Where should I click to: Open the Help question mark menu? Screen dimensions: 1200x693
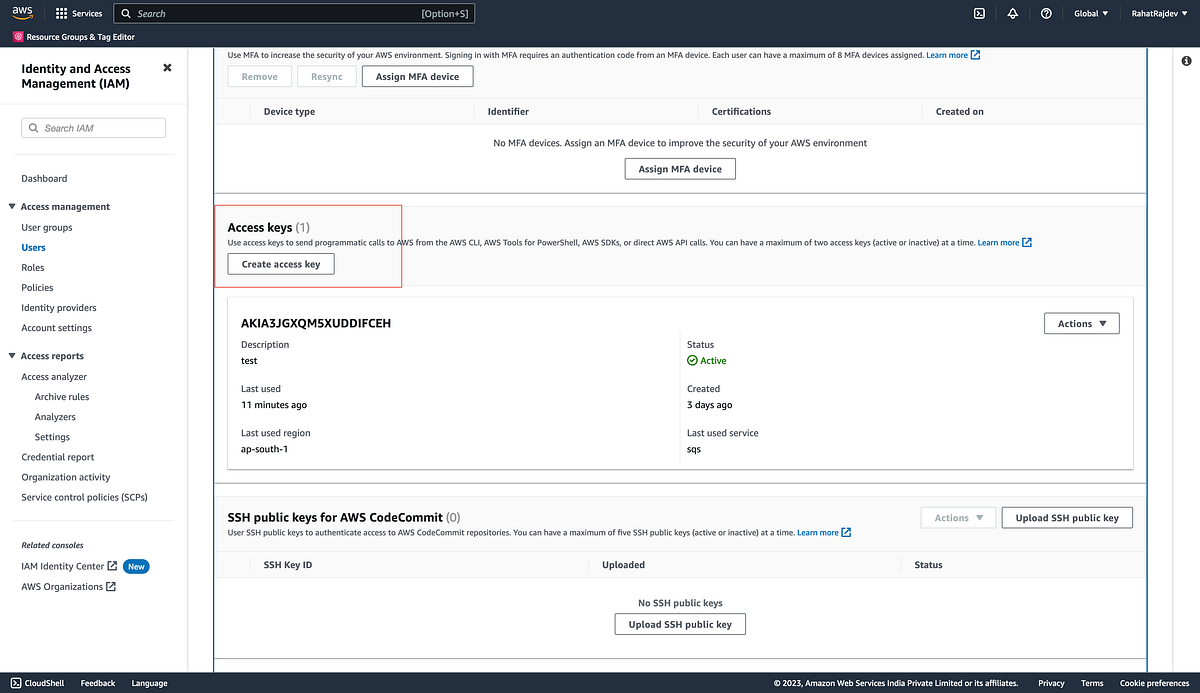pos(1045,13)
